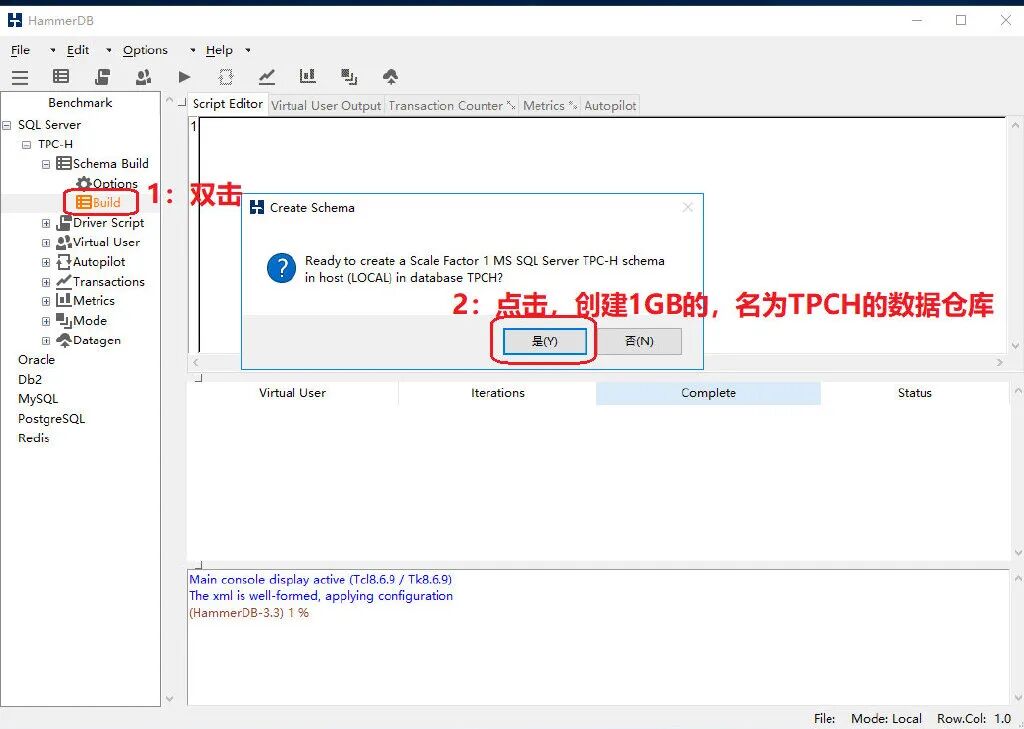Click the dropdown arrow next to Help
The height and width of the screenshot is (729, 1024).
[248, 50]
